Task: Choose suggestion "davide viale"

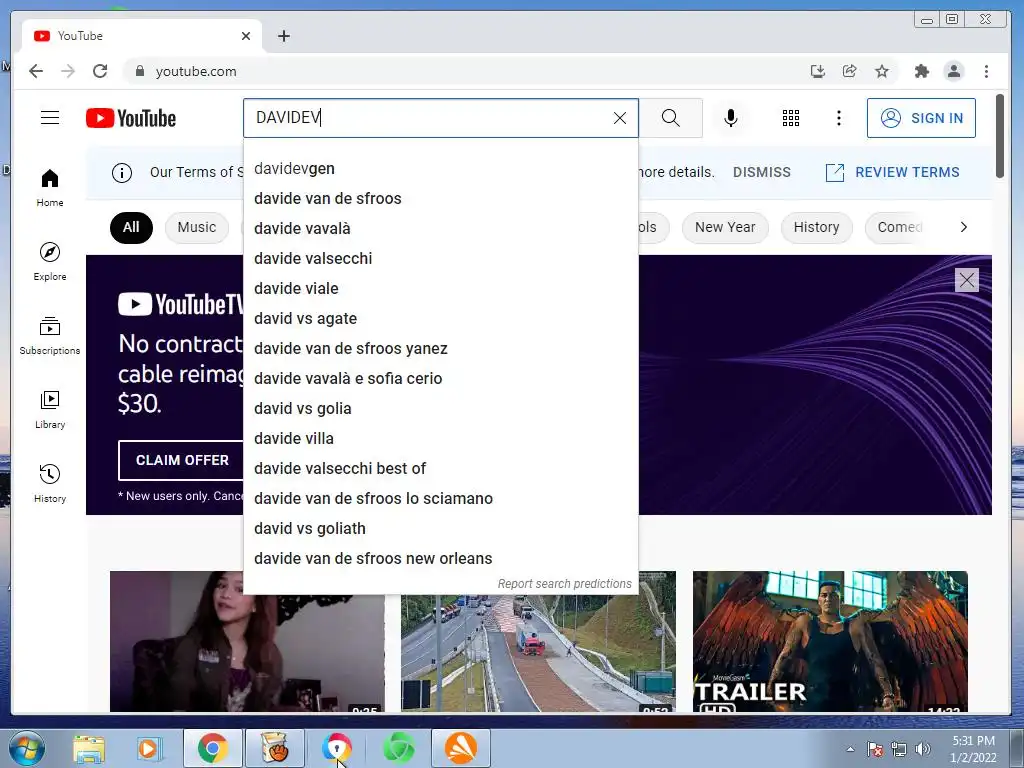Action: (x=441, y=289)
